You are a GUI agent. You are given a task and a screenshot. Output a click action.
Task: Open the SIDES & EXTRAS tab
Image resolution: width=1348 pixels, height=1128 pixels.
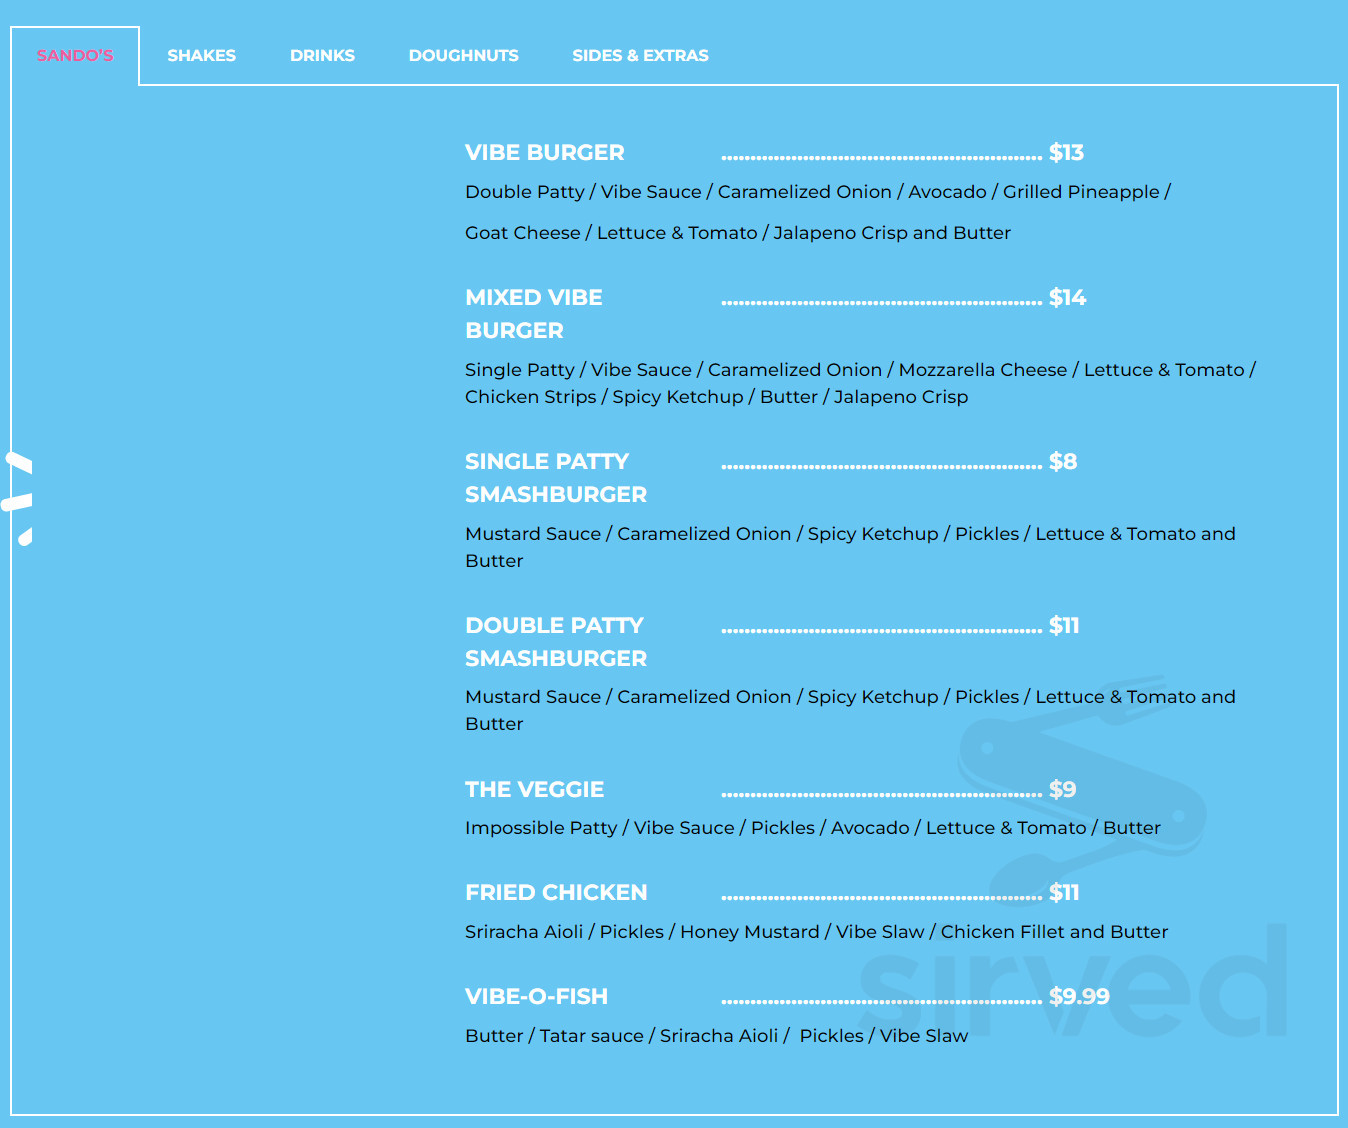click(640, 55)
